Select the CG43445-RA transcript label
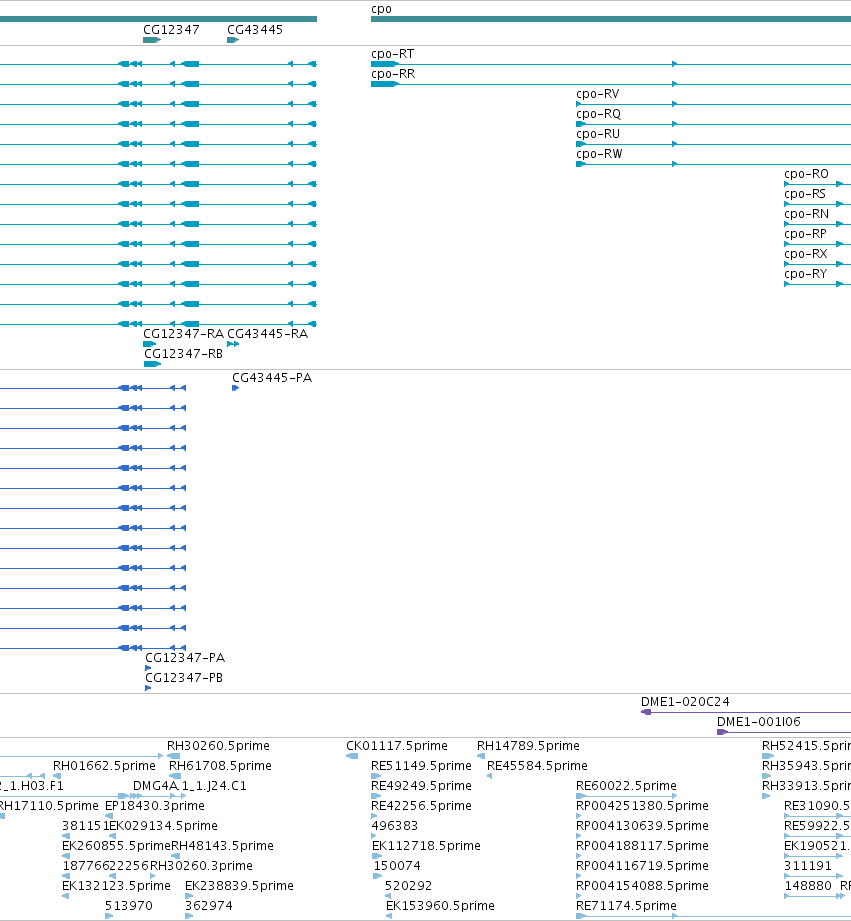 (267, 334)
